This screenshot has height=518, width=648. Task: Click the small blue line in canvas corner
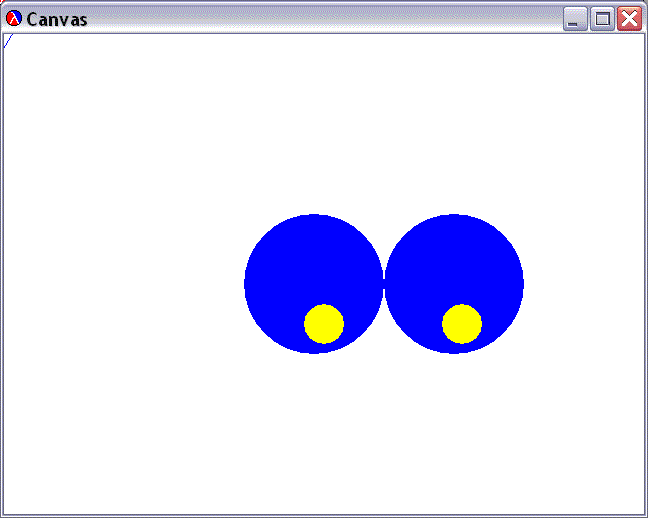[x=8, y=41]
